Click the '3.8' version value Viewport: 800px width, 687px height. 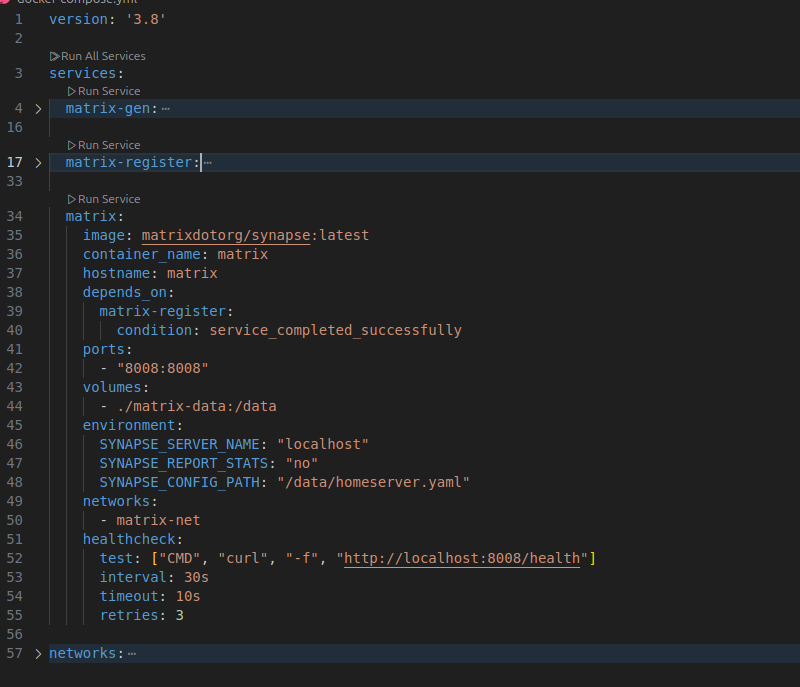146,19
